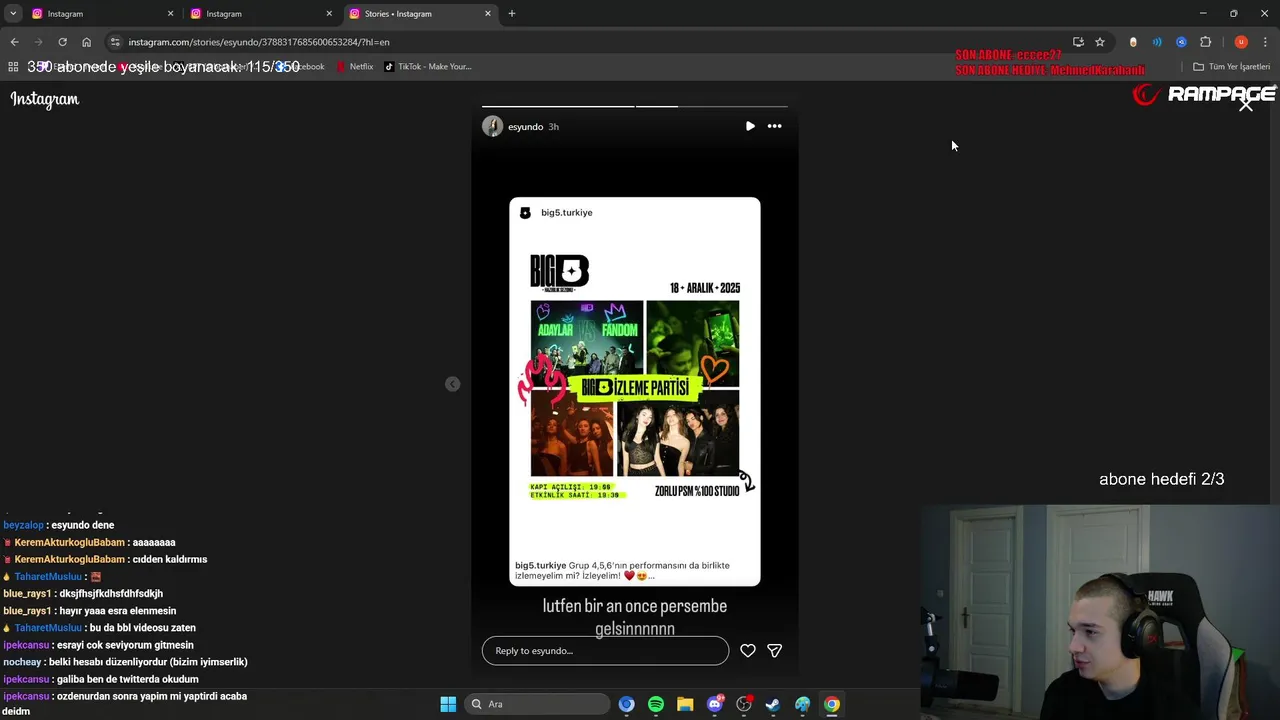
Task: Open the story options three-dot menu
Action: pos(774,126)
